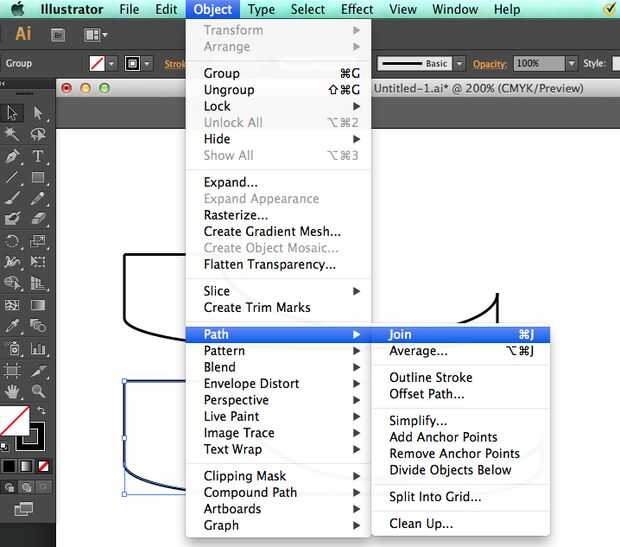Choose Average... from Path submenu
Viewport: 620px width, 547px height.
point(461,351)
